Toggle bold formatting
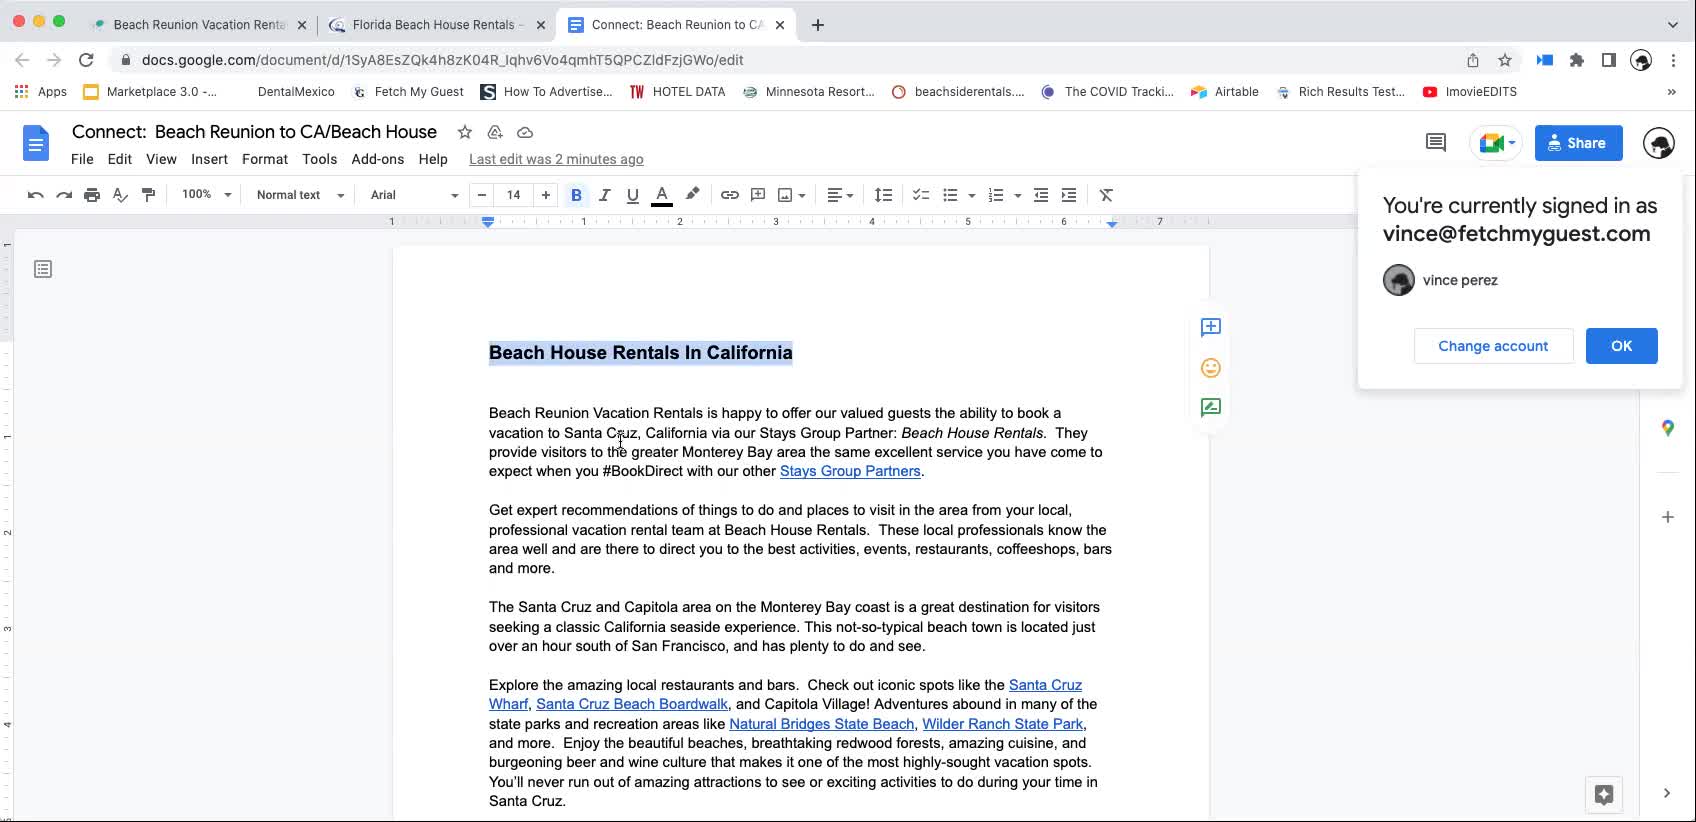The height and width of the screenshot is (822, 1696). point(576,195)
